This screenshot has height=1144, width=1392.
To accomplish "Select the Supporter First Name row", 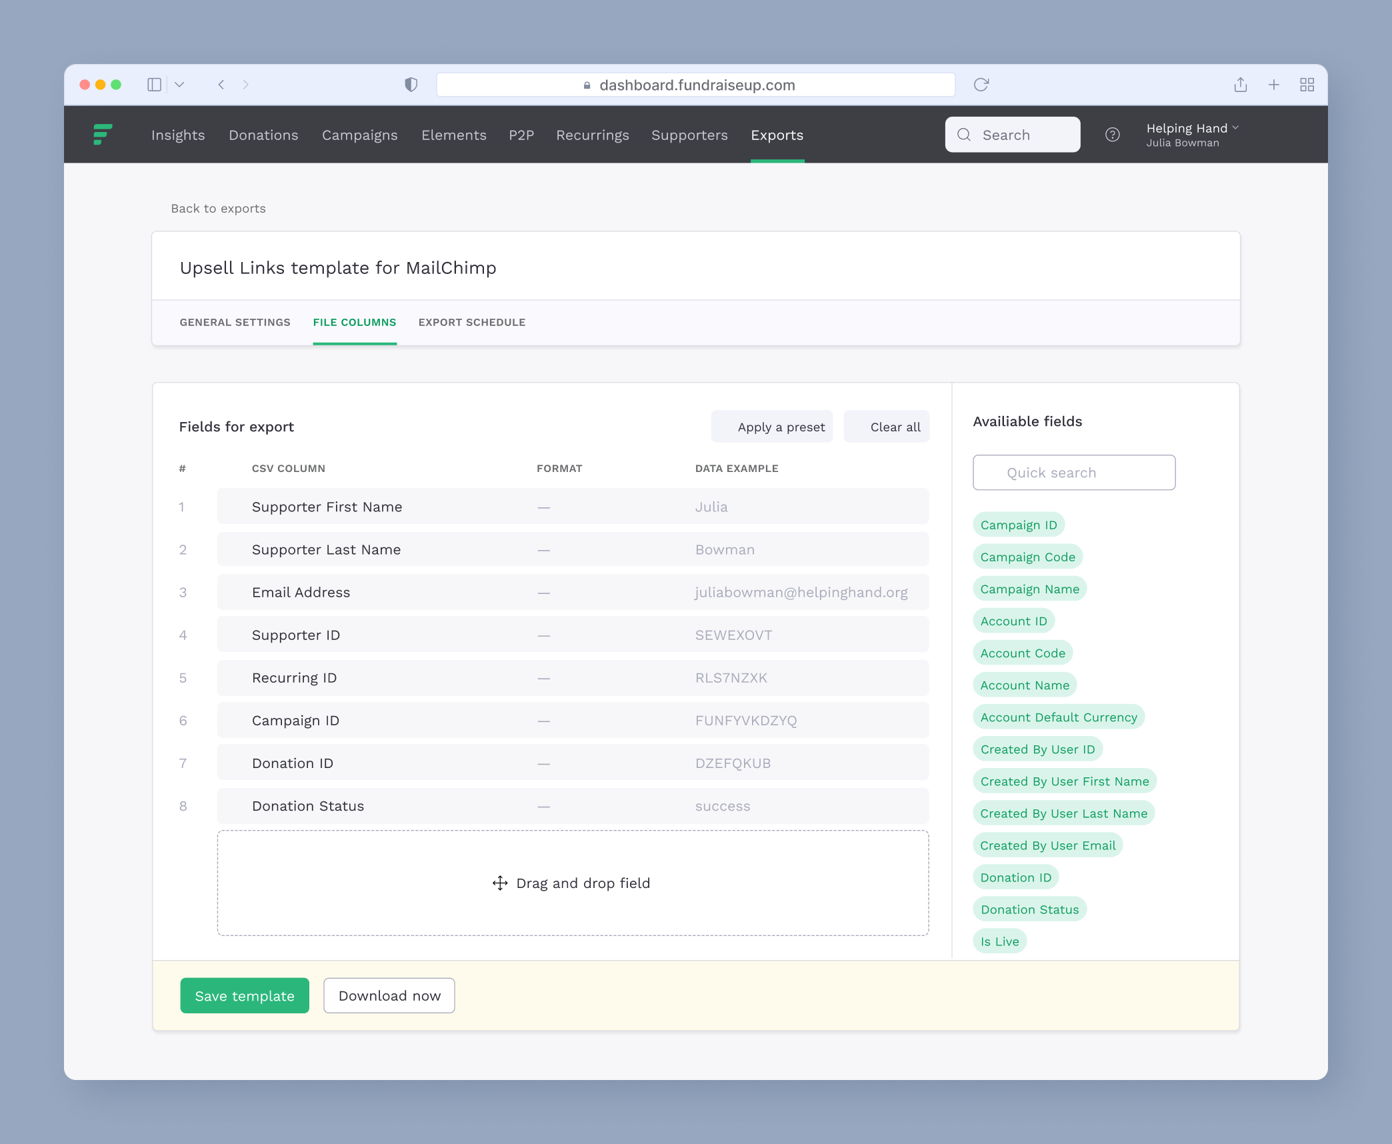I will [573, 507].
